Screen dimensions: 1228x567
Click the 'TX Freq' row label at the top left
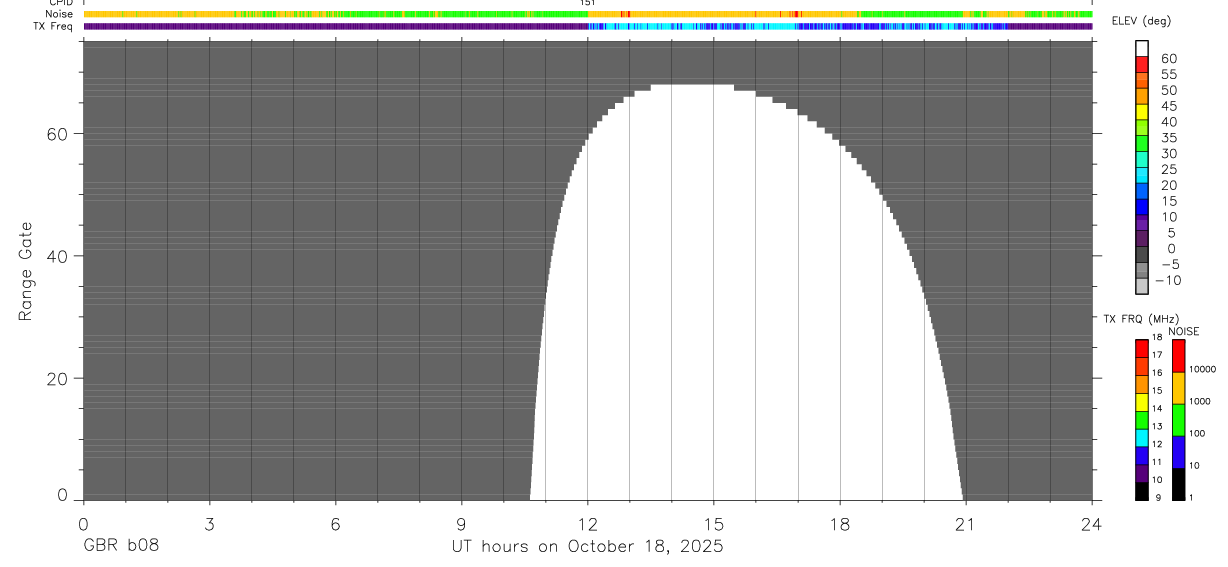click(53, 26)
